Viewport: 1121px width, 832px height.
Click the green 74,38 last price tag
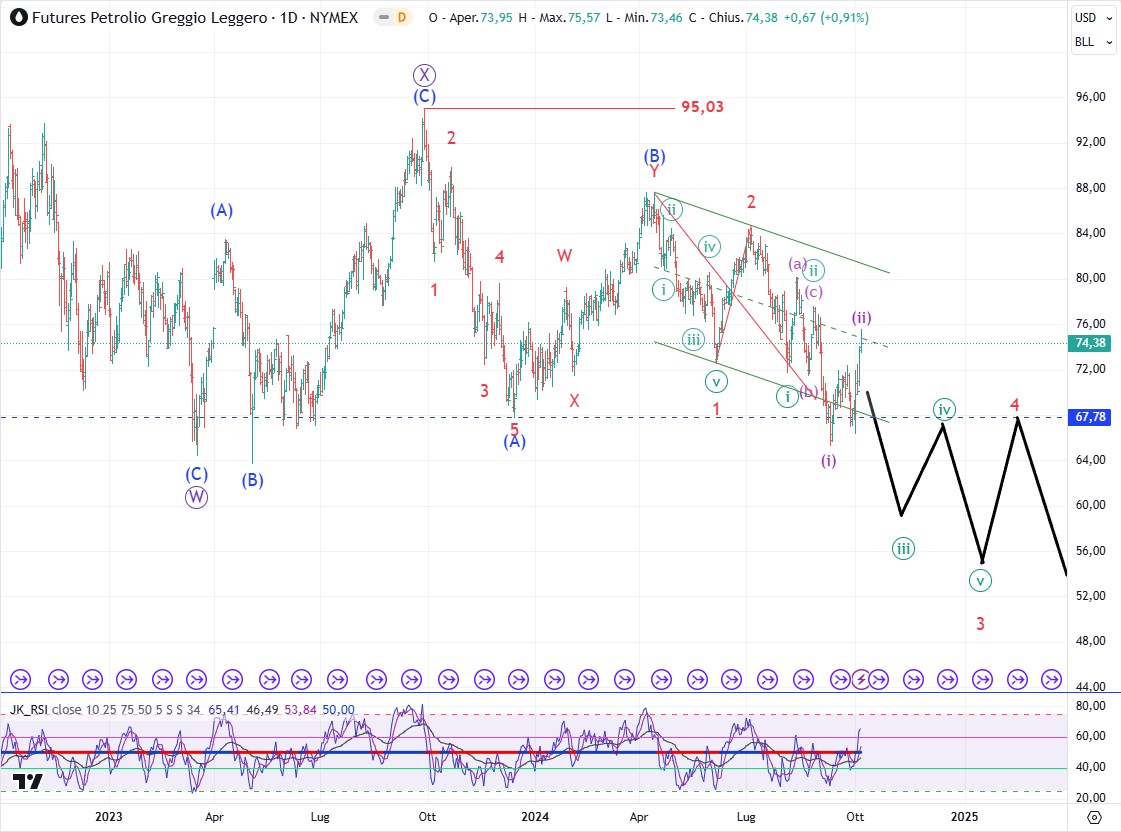pos(1090,343)
